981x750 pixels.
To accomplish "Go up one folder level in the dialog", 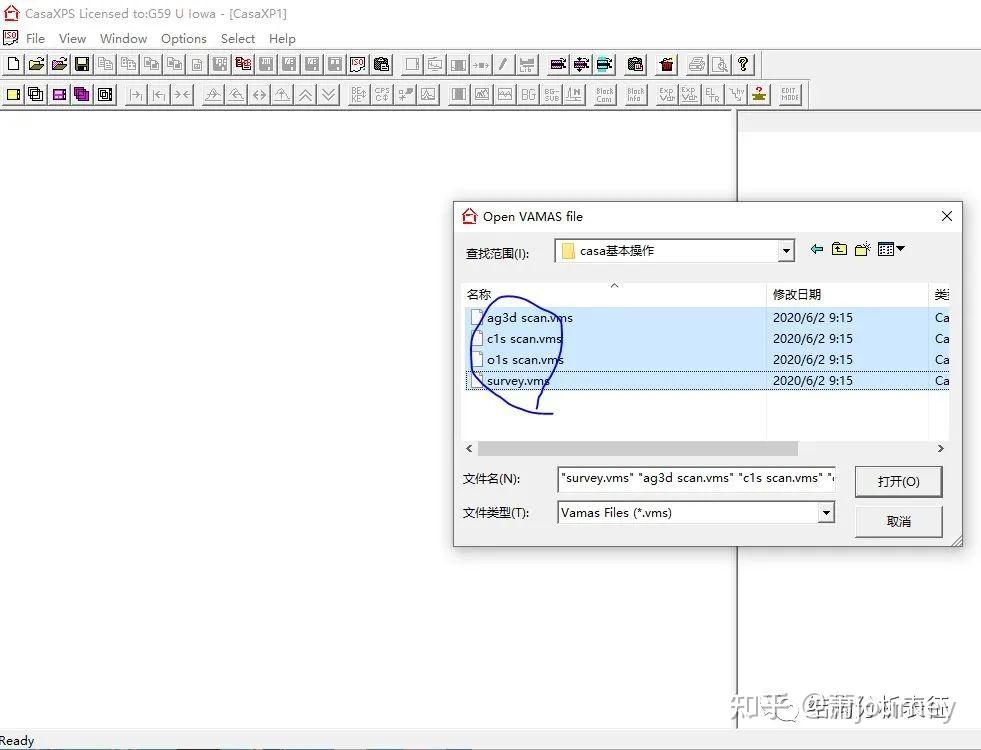I will pos(840,249).
